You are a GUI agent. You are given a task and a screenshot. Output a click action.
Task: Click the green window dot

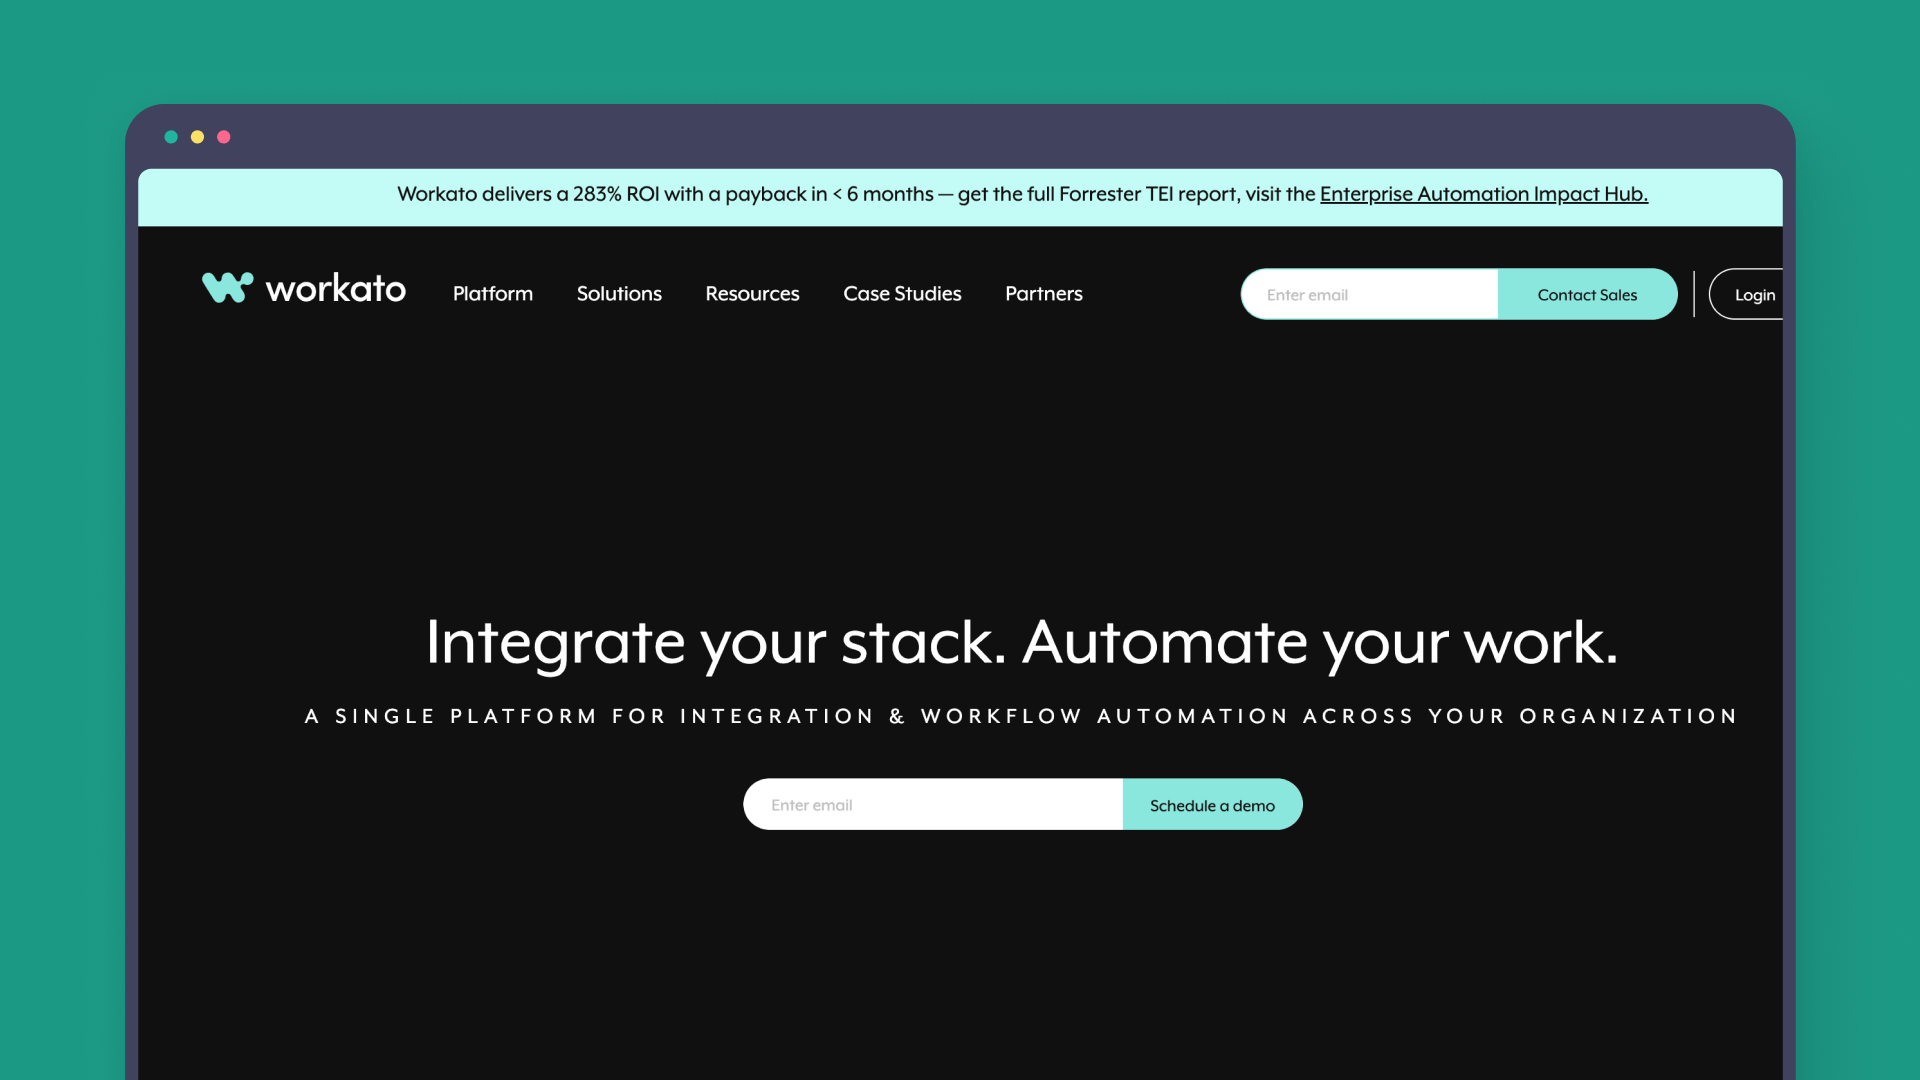pos(171,137)
